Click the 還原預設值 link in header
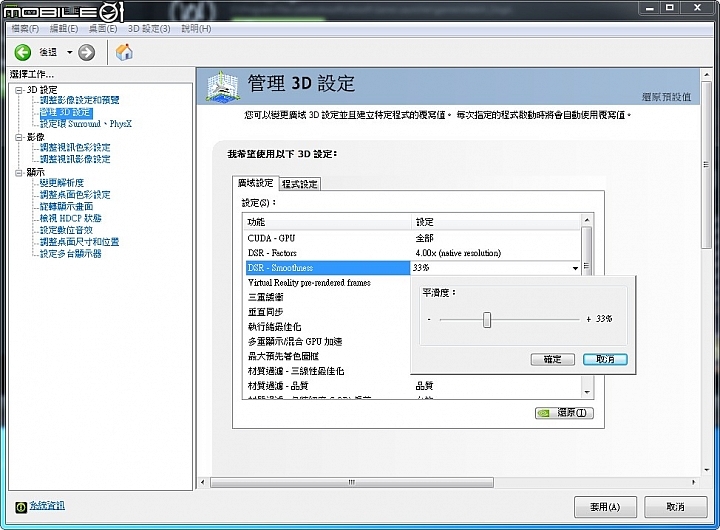 click(666, 97)
